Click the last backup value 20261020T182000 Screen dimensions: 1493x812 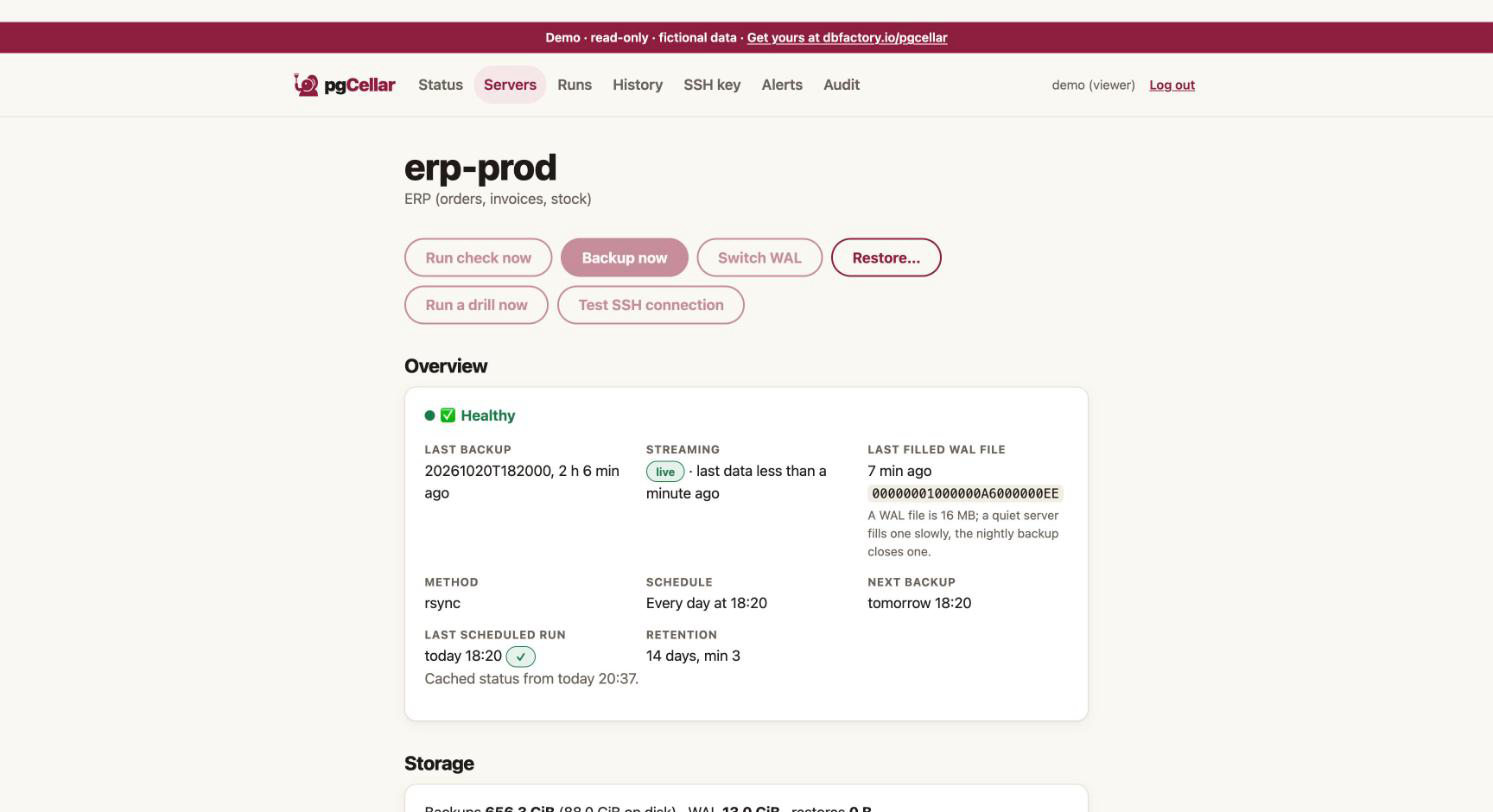(x=488, y=471)
